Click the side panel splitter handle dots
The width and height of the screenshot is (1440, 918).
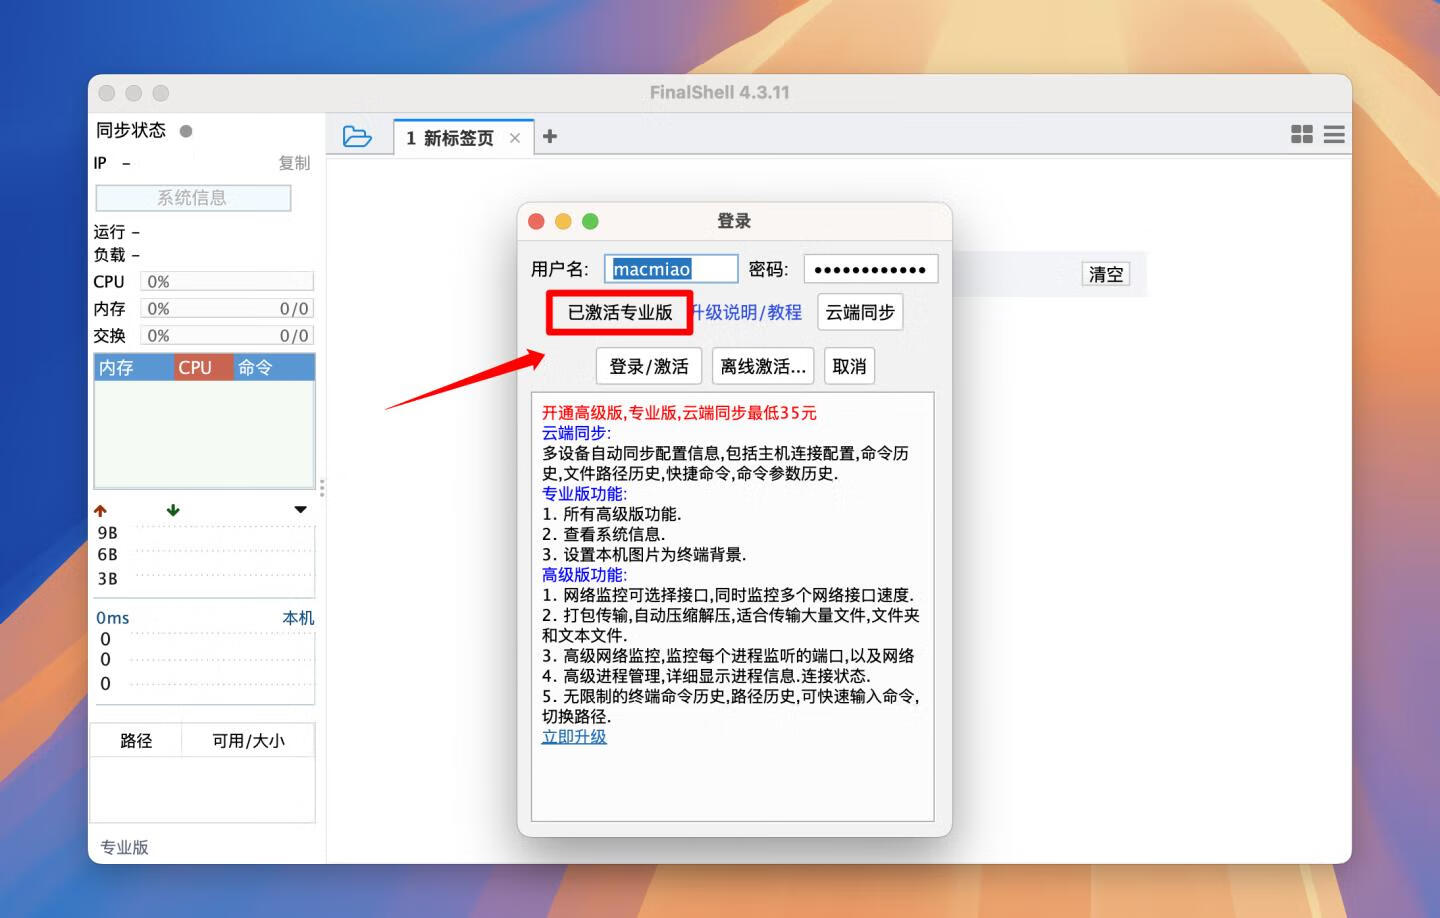point(322,488)
